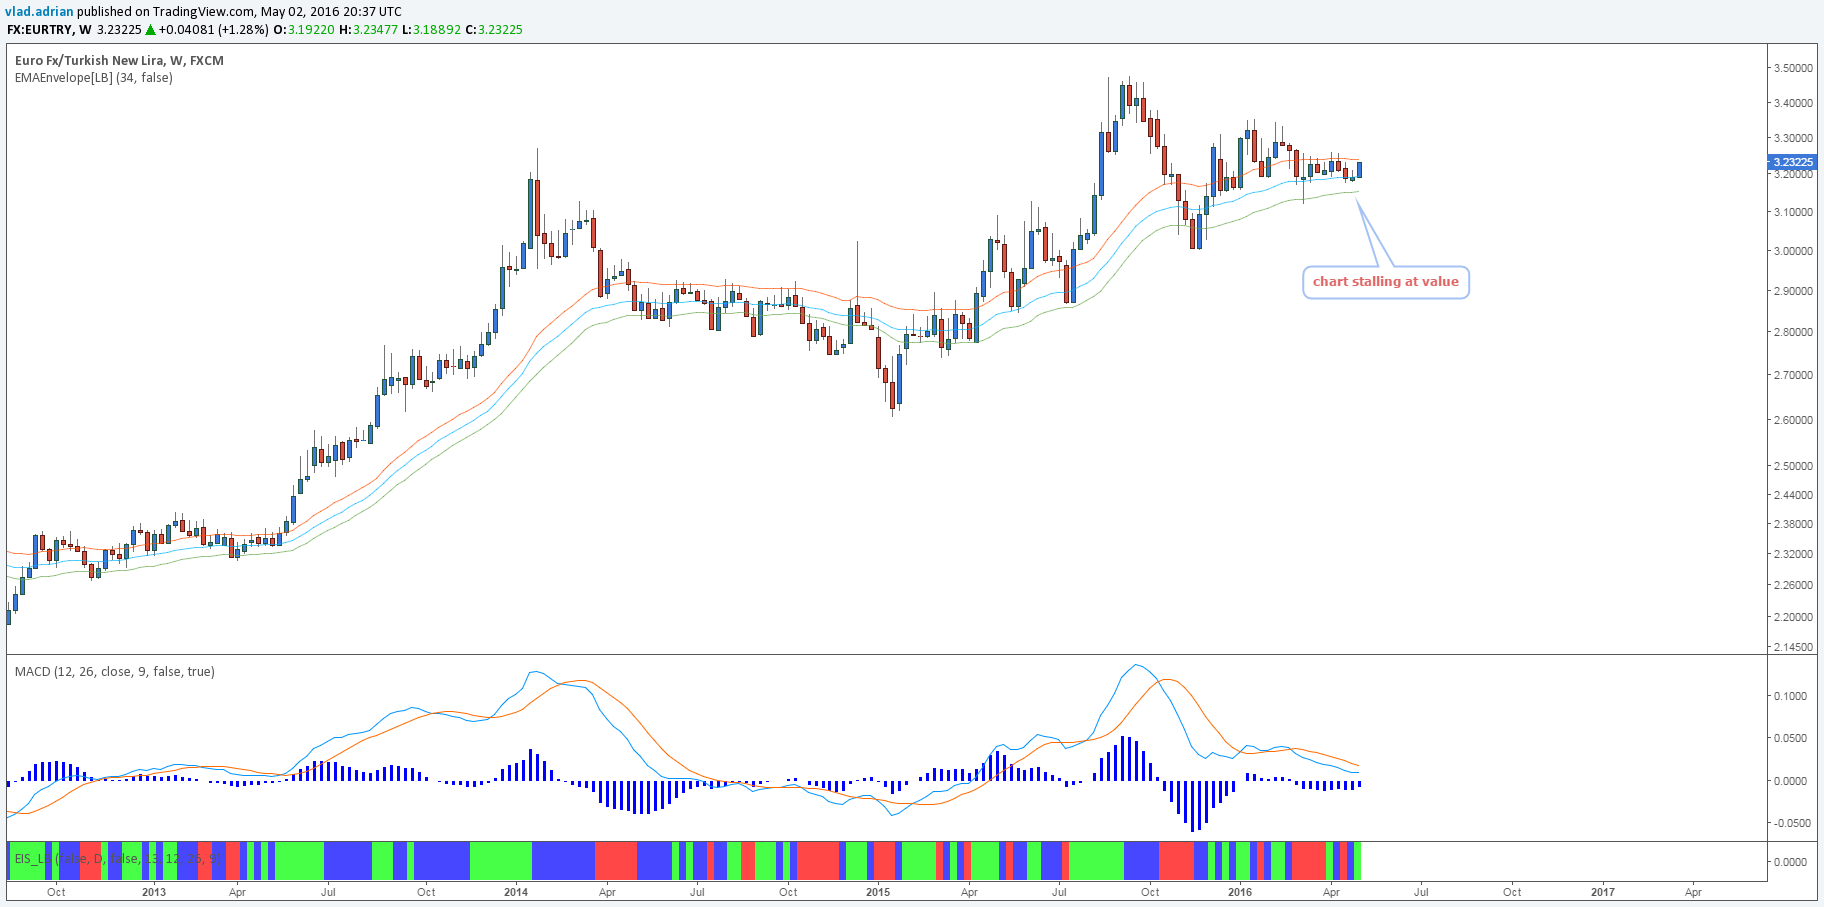Click the low price L:3.18892 value
The image size is (1824, 907).
tap(432, 29)
